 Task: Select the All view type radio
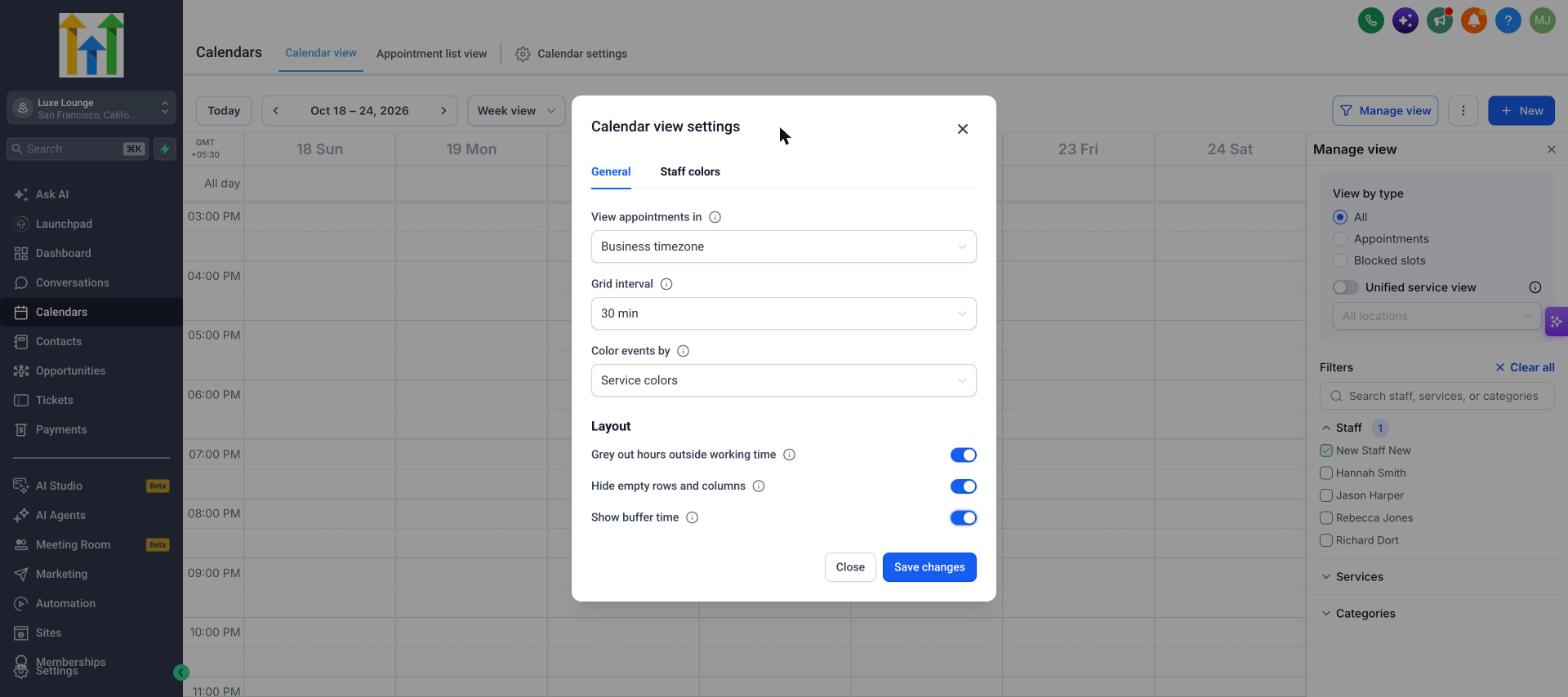click(1340, 217)
